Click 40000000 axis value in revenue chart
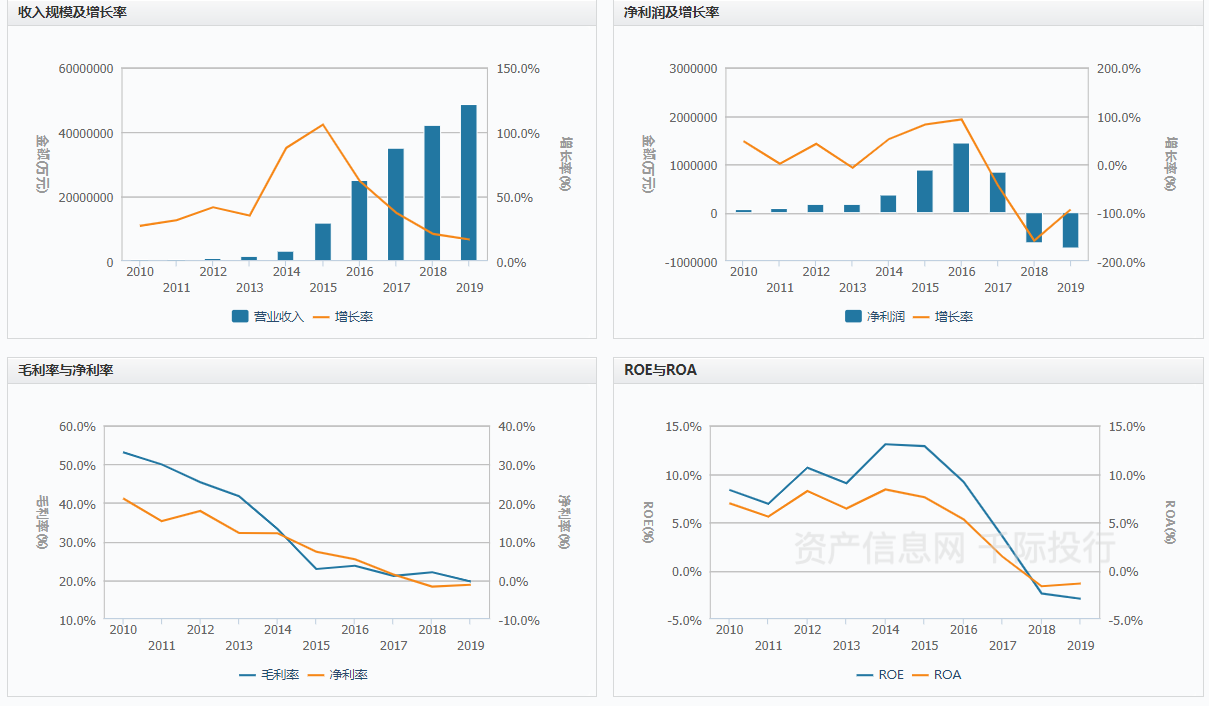The height and width of the screenshot is (706, 1209). pos(86,133)
